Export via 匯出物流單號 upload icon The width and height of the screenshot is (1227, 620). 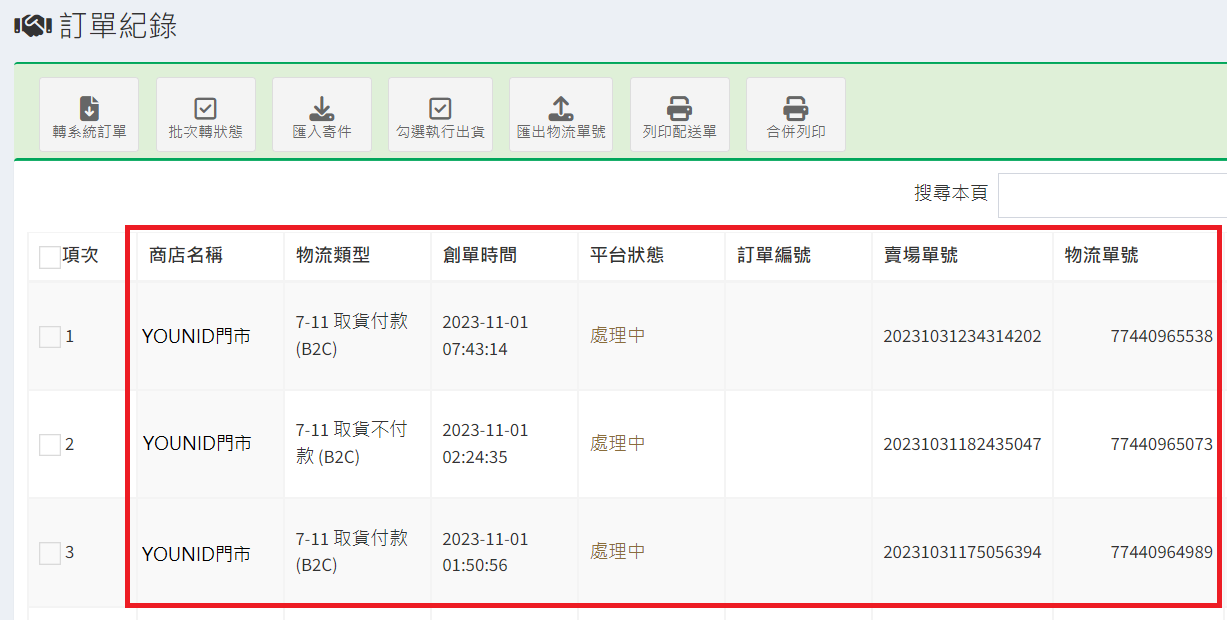point(561,108)
